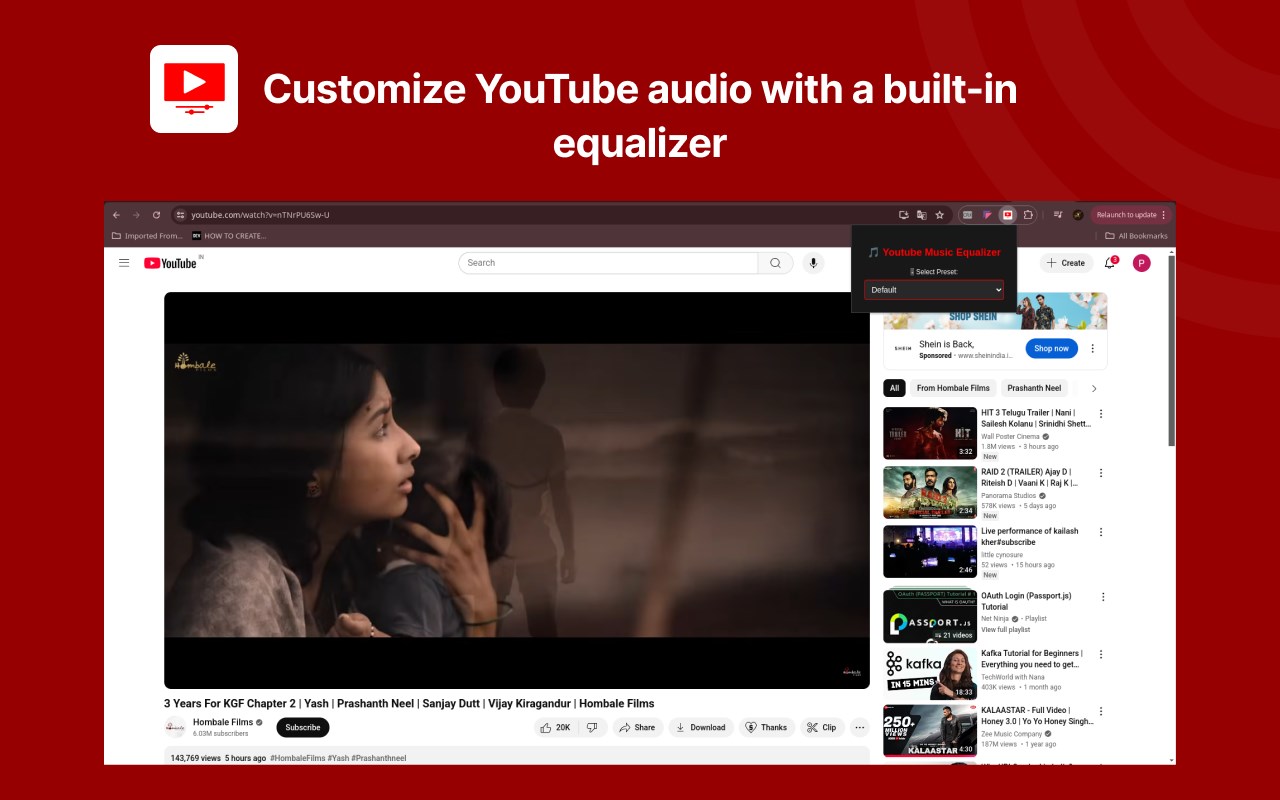Open the Select Preset dropdown showing Default

[934, 290]
